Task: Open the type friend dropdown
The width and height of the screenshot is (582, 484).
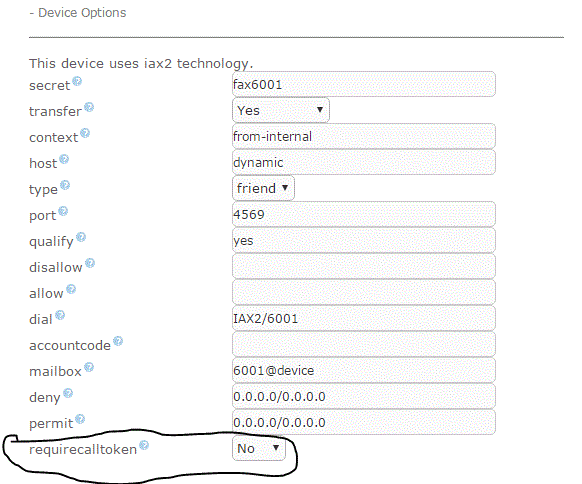Action: pos(263,188)
